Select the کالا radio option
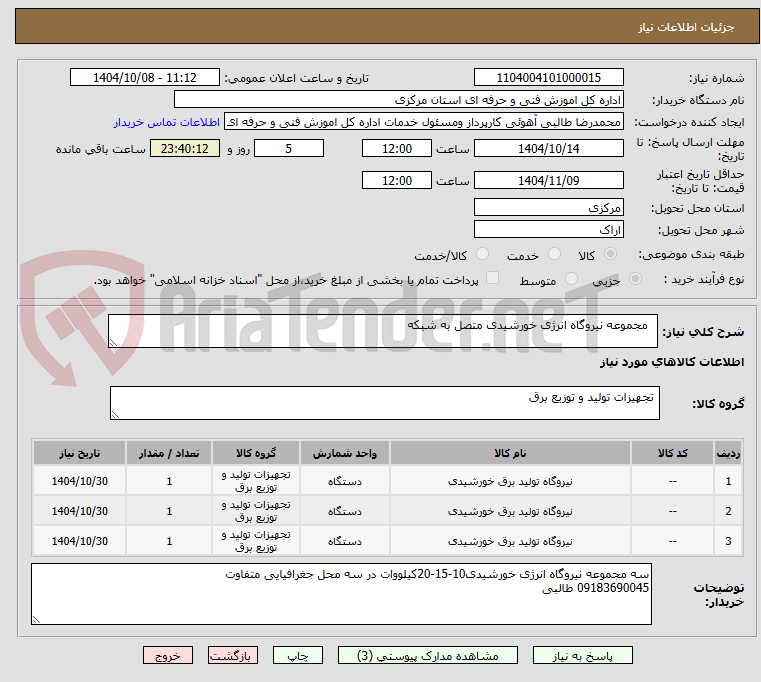761x682 pixels. (x=611, y=254)
